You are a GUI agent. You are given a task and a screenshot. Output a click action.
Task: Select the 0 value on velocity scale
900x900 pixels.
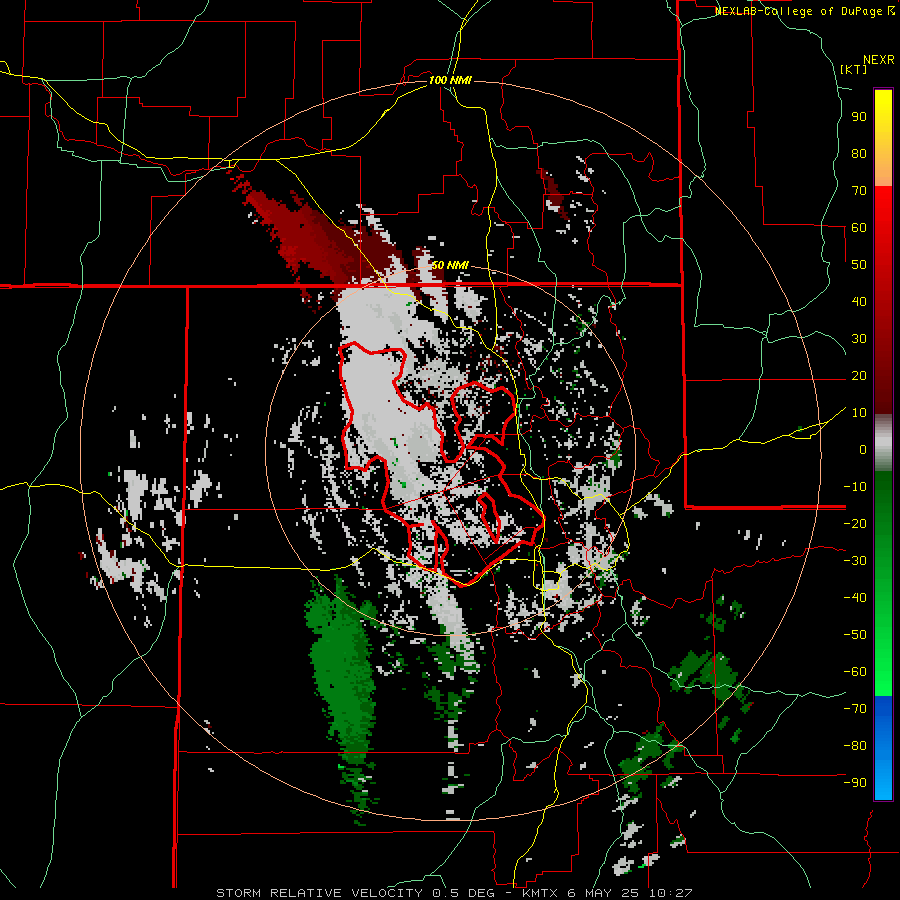click(863, 449)
